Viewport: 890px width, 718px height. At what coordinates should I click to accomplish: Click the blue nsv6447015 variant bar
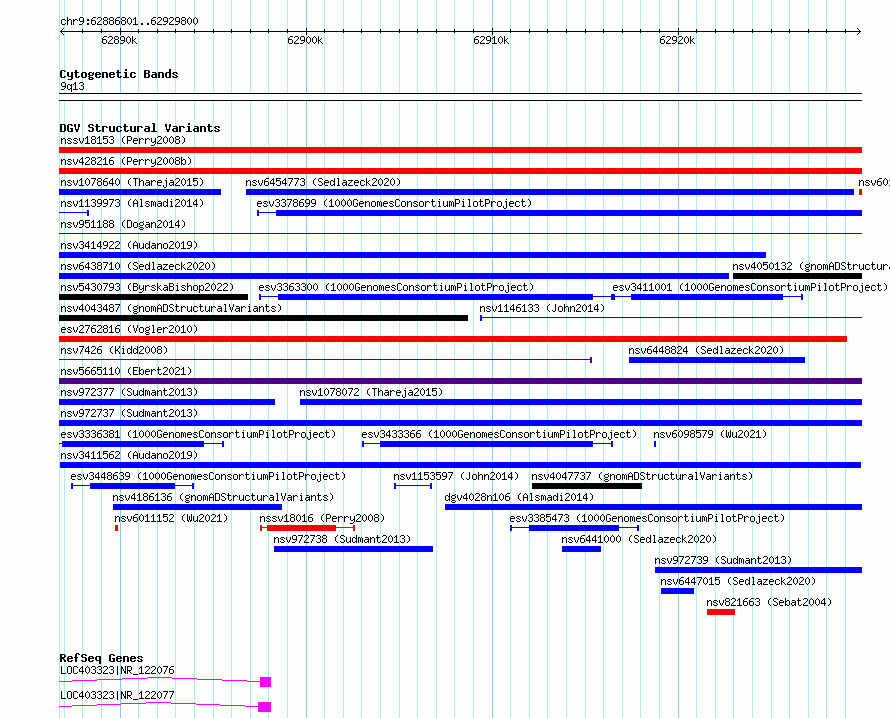point(677,591)
